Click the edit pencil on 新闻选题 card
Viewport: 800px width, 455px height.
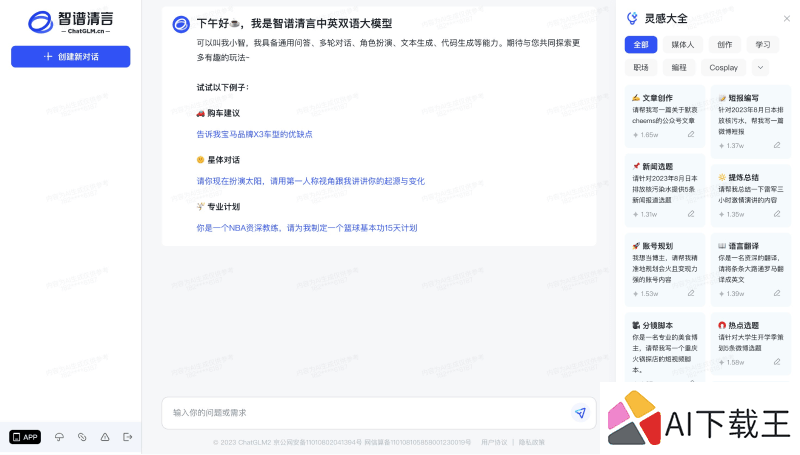click(x=691, y=214)
